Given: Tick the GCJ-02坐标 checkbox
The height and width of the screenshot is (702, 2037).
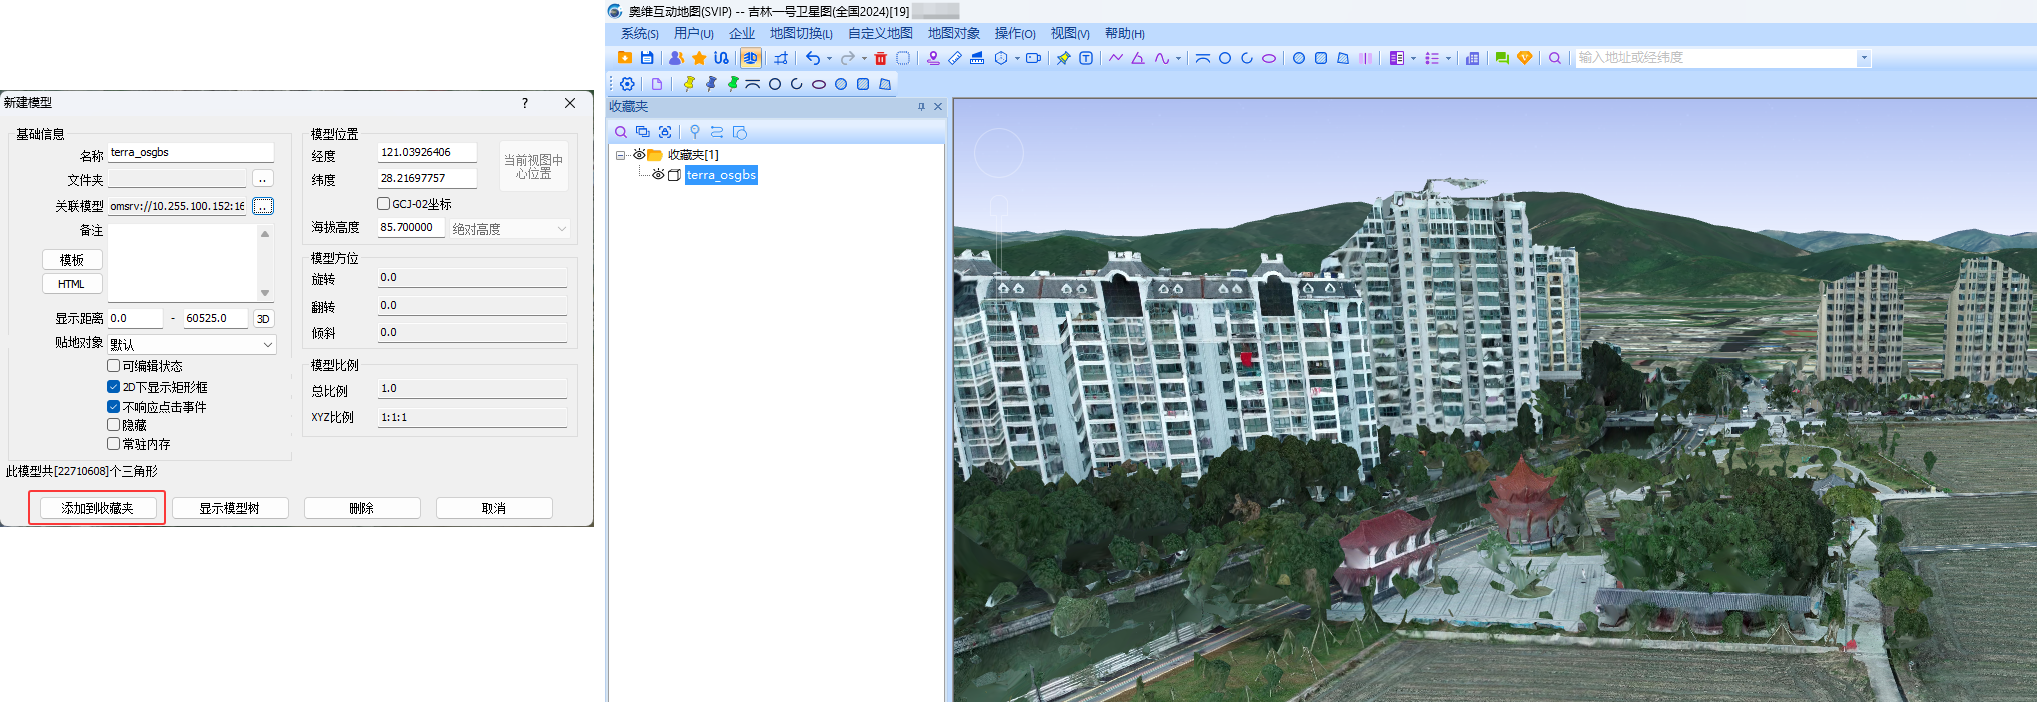Looking at the screenshot, I should coord(383,204).
